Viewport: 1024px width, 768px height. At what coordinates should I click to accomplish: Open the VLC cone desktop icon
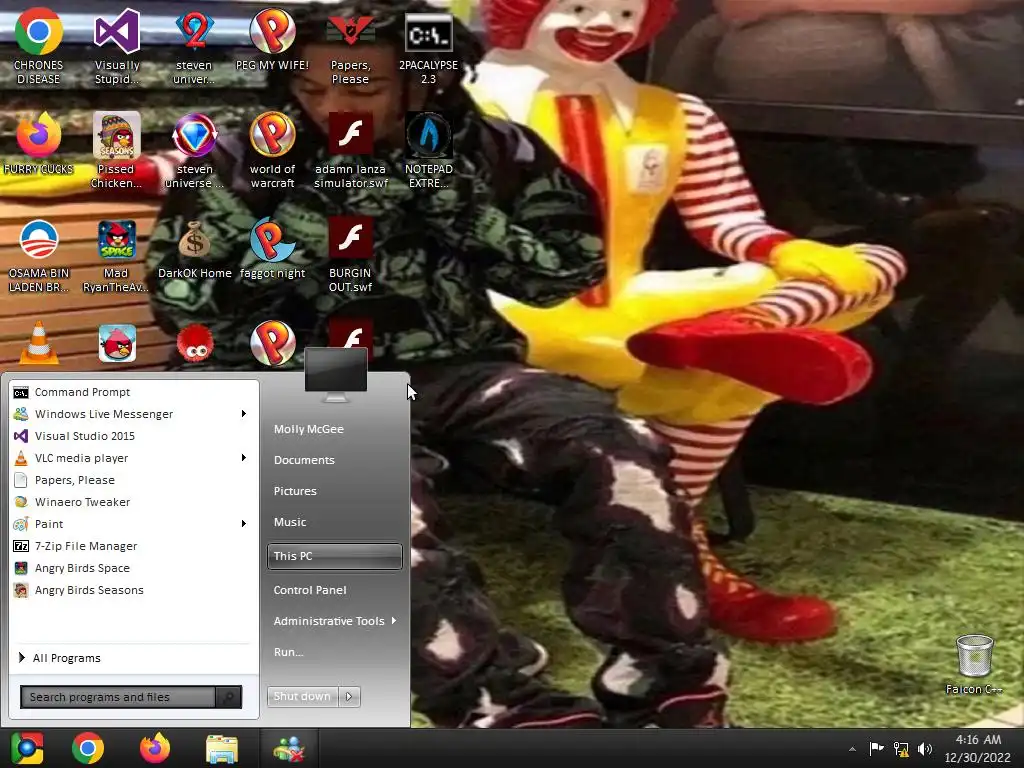(39, 342)
